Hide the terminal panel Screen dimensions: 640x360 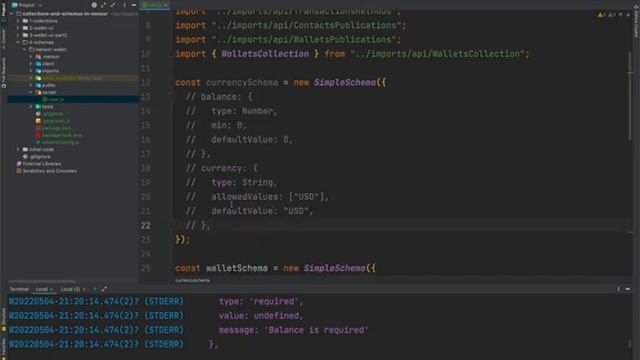pyautogui.click(x=628, y=289)
